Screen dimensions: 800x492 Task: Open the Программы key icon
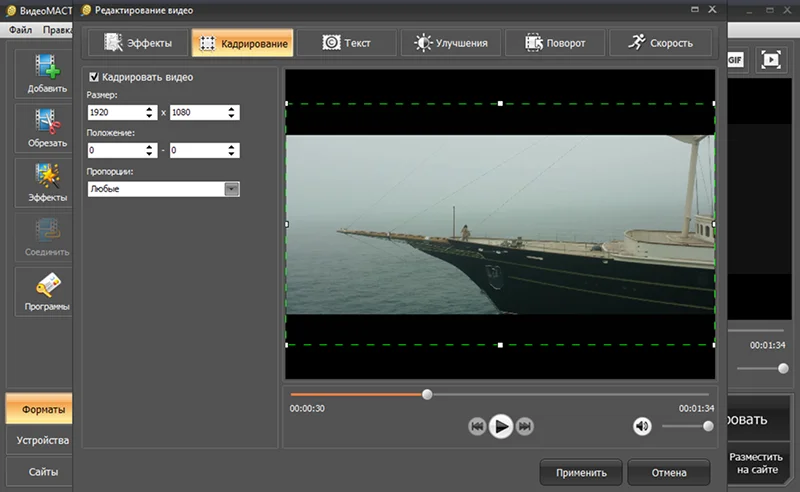(47, 285)
